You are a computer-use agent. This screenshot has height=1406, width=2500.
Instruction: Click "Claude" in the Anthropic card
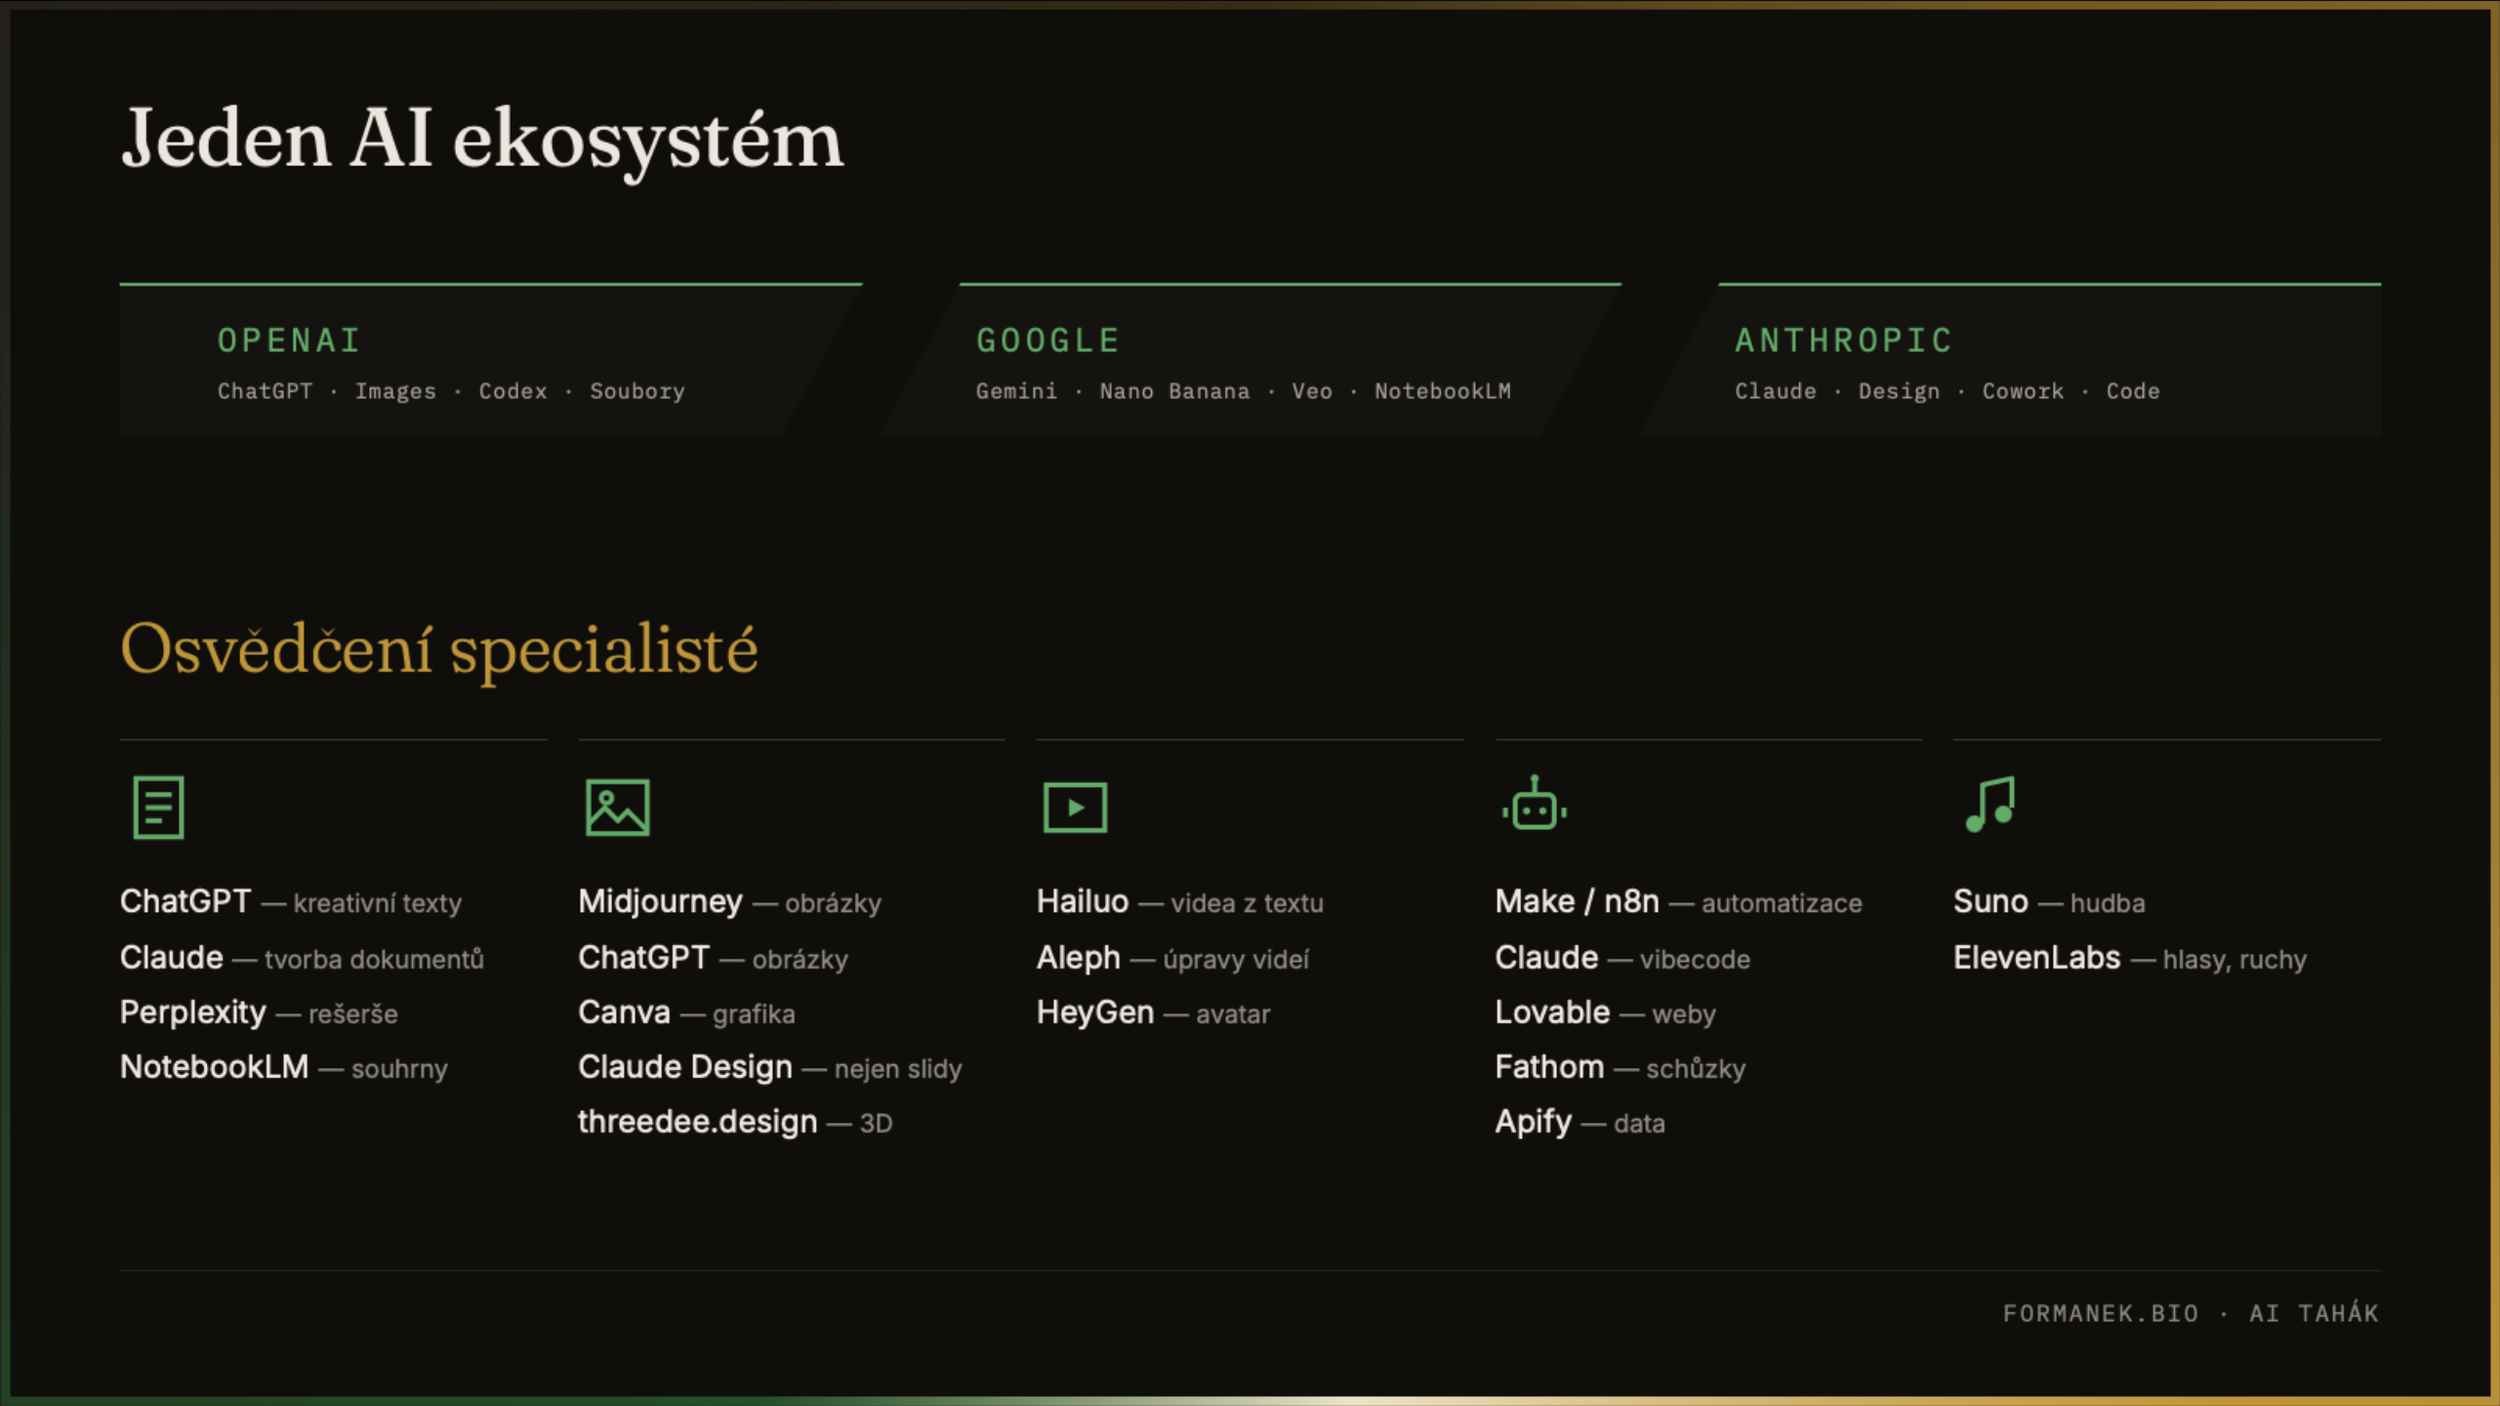coord(1775,391)
